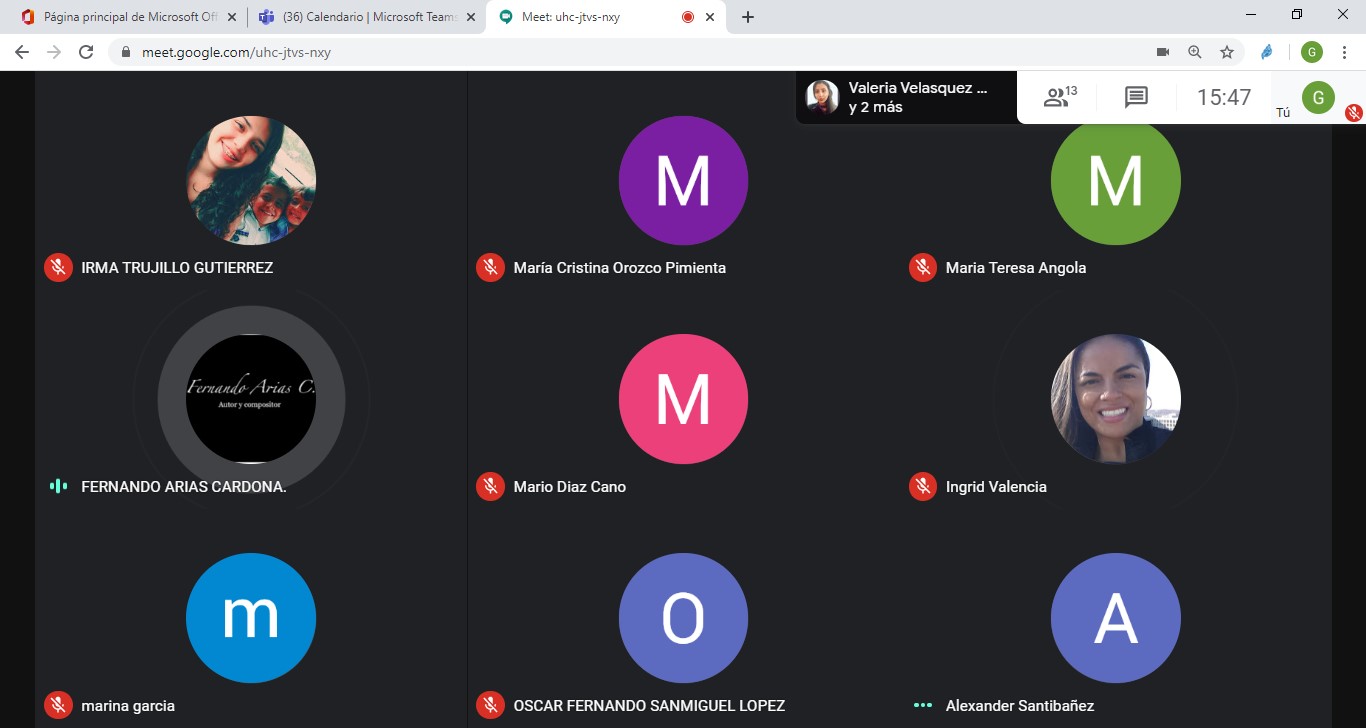
Task: Click muted mic icon beside IRMA TRUJILLO GUTIERREZ
Action: coord(58,267)
